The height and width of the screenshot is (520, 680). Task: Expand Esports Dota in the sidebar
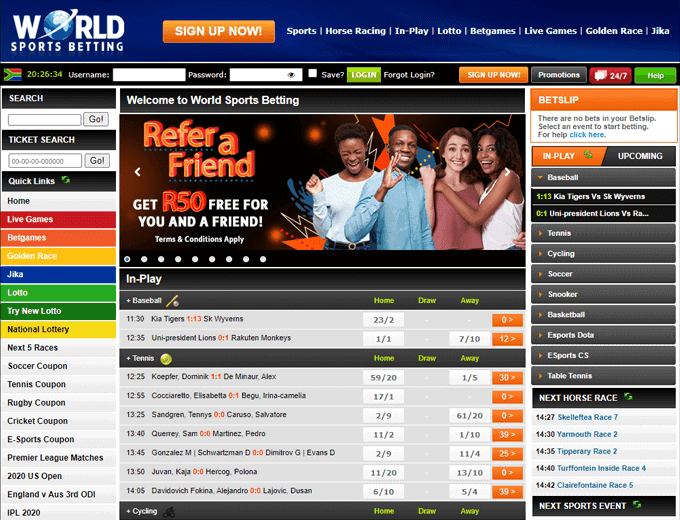coord(603,335)
